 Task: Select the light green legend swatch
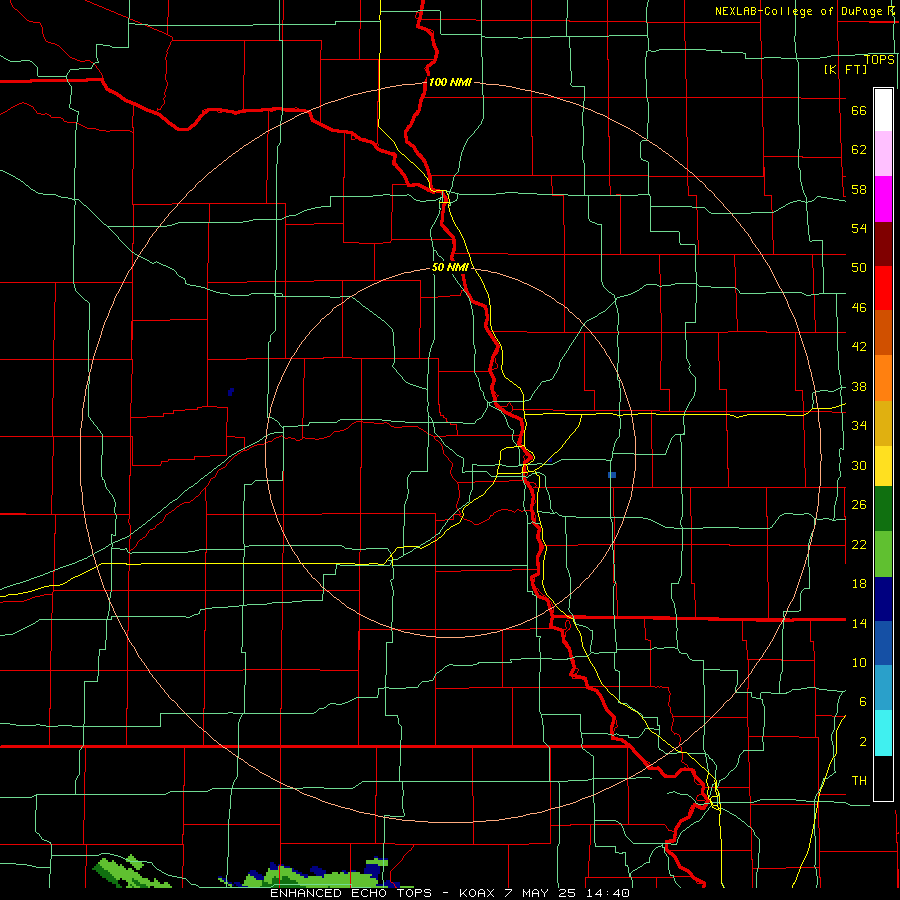(x=883, y=554)
